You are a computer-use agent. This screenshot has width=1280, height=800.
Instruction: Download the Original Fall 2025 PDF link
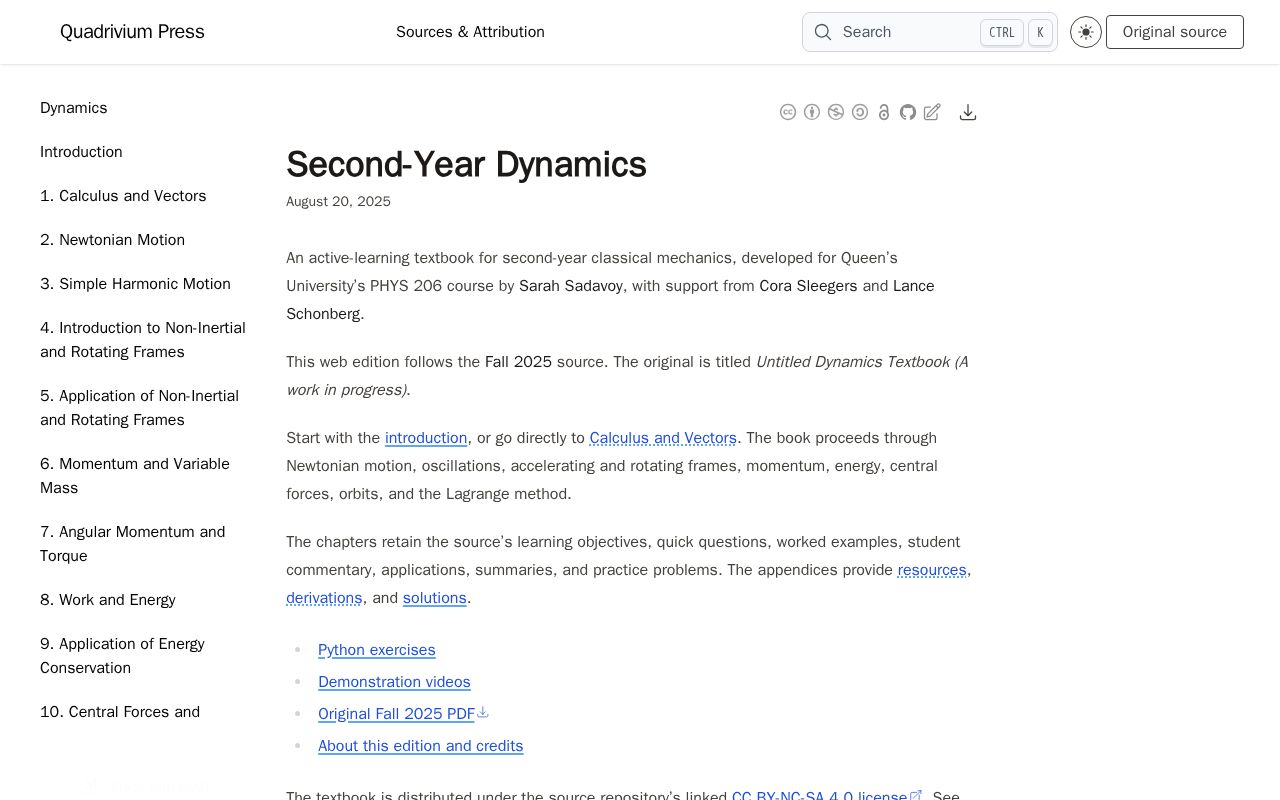point(403,714)
